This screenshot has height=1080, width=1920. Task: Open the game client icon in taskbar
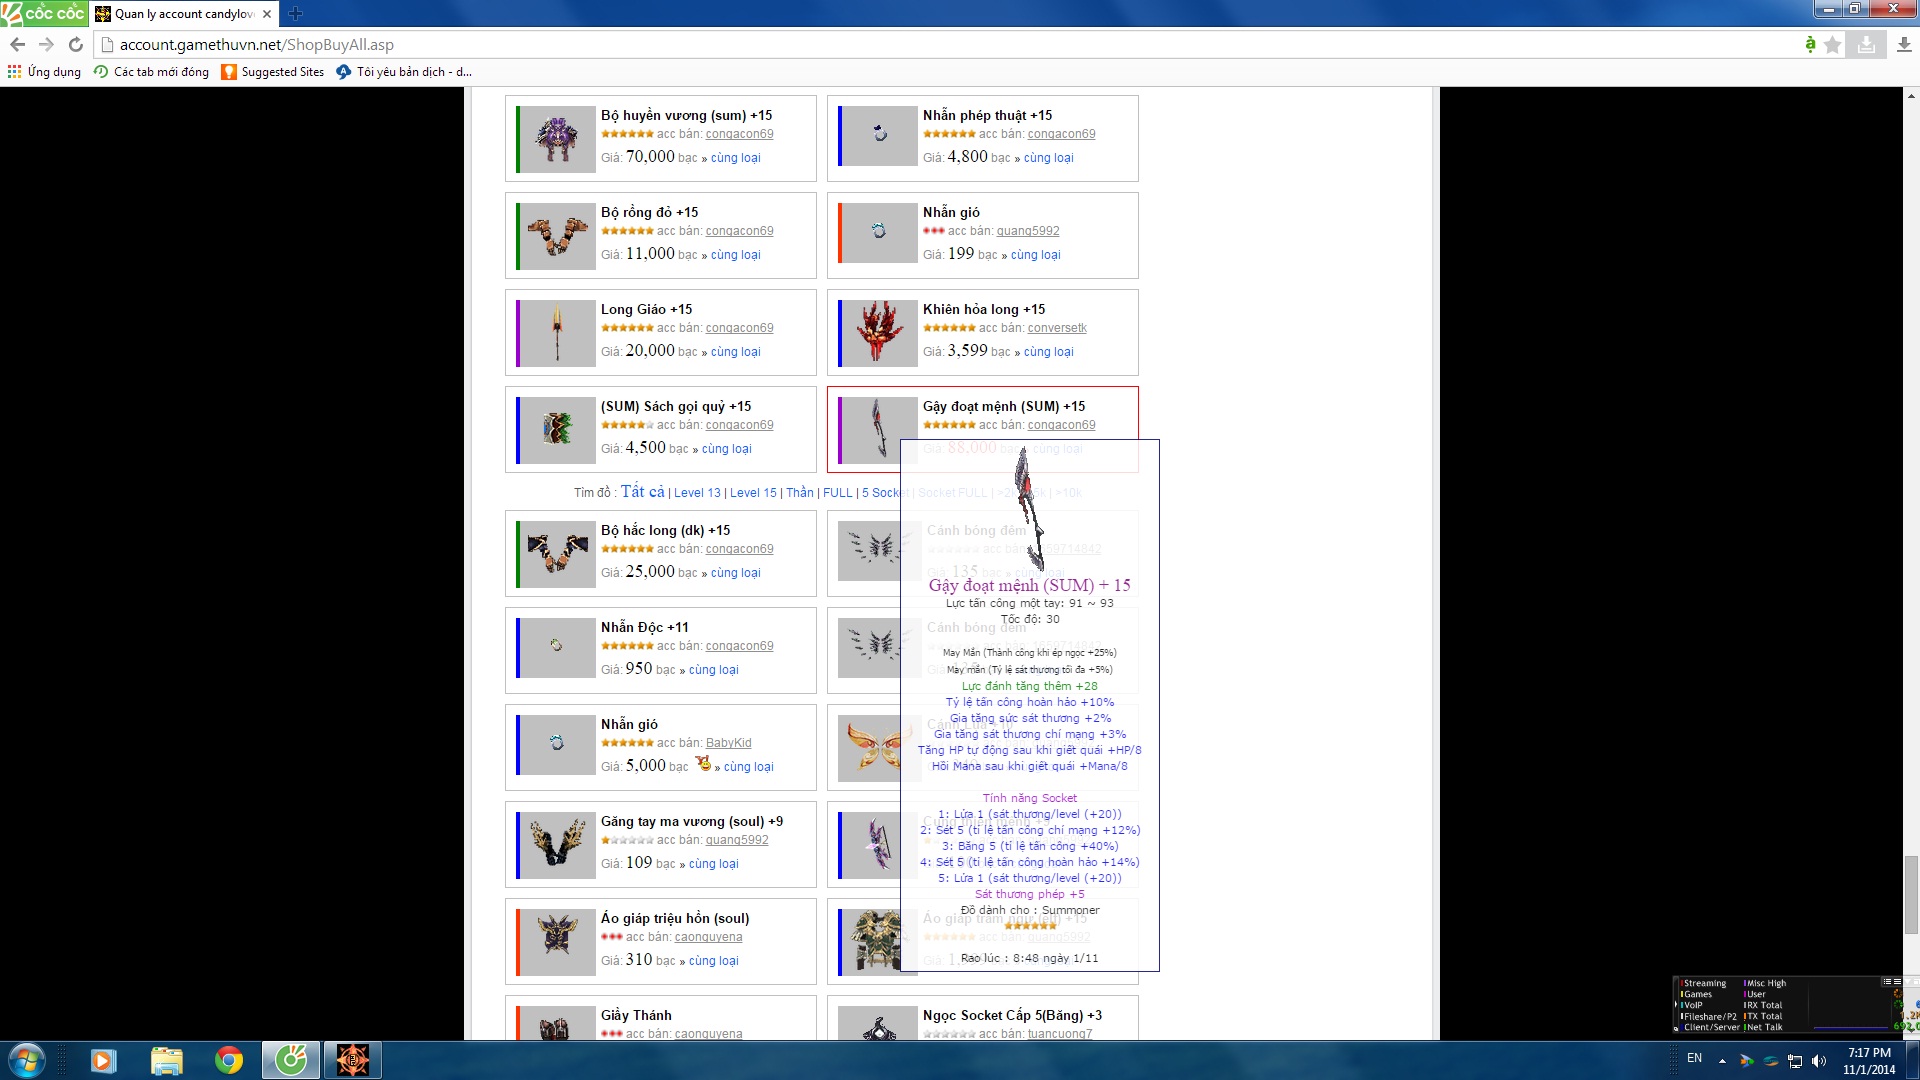[x=352, y=1060]
